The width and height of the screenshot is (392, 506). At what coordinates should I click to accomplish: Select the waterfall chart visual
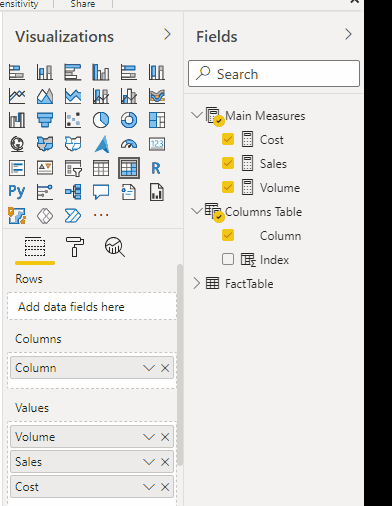(17, 120)
